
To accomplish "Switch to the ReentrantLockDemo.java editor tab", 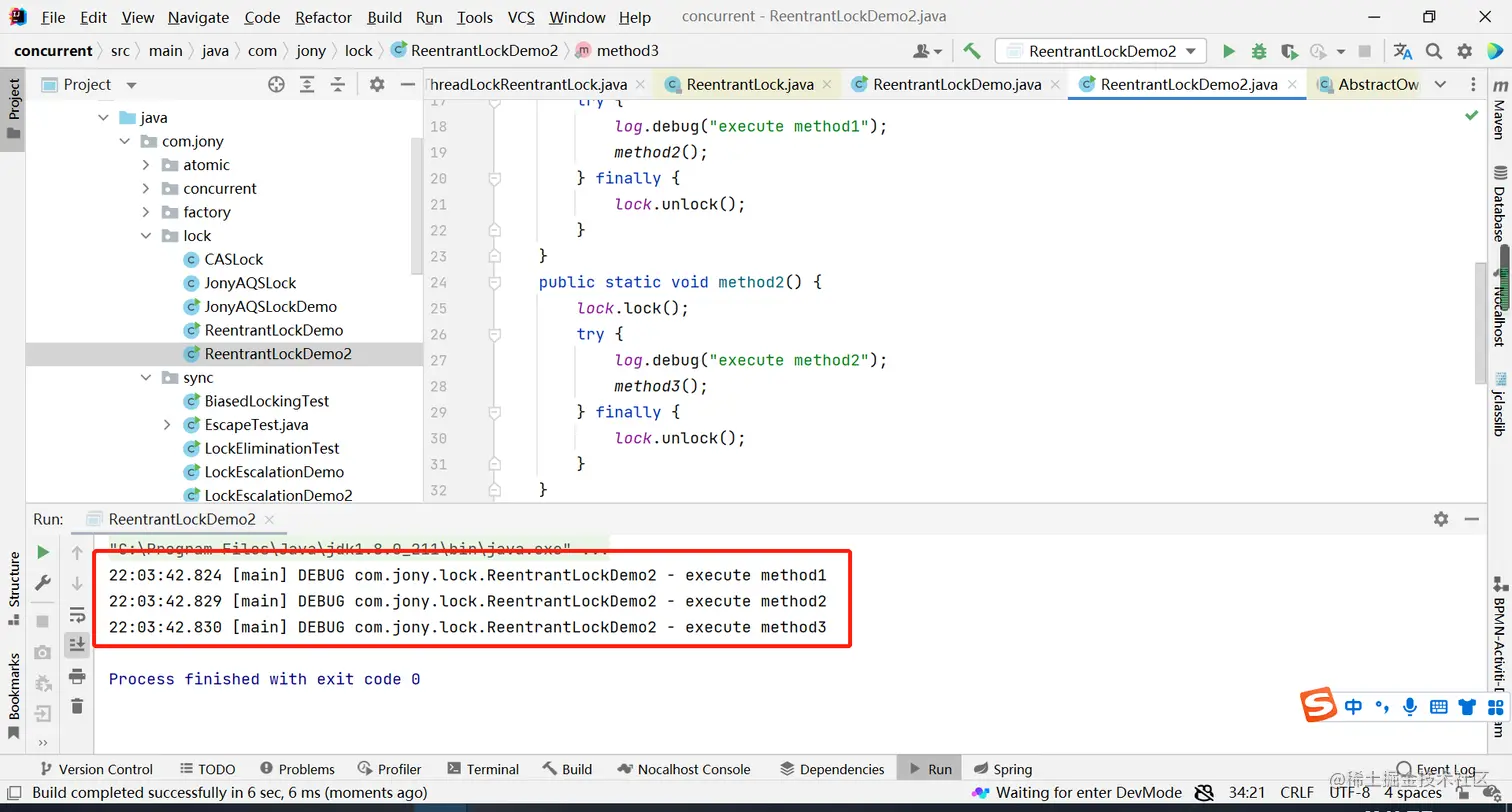I will pyautogui.click(x=955, y=85).
